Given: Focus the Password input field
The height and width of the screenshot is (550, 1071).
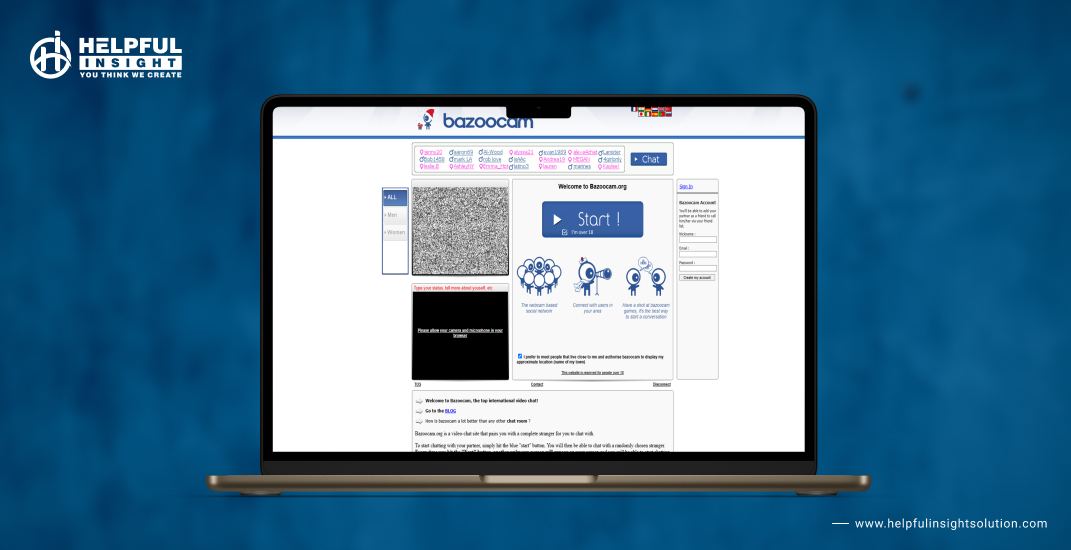Looking at the screenshot, I should [x=698, y=269].
